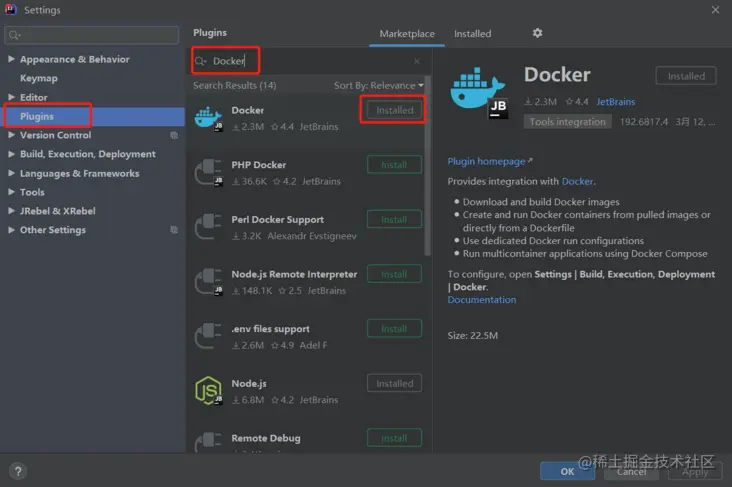Expand the Other Settings node
Image resolution: width=732 pixels, height=487 pixels.
tap(11, 230)
